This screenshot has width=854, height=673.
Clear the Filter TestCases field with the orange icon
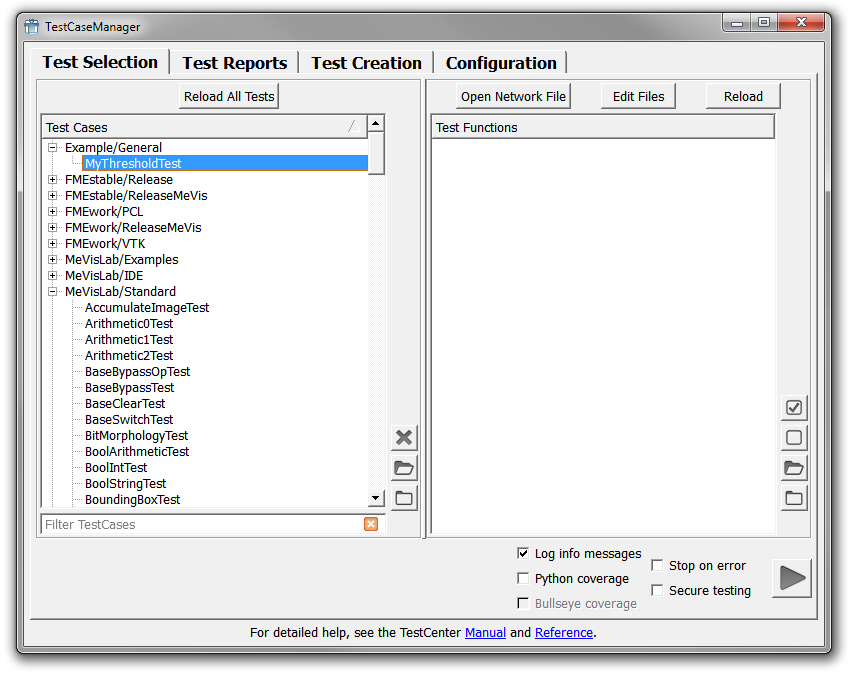[371, 524]
